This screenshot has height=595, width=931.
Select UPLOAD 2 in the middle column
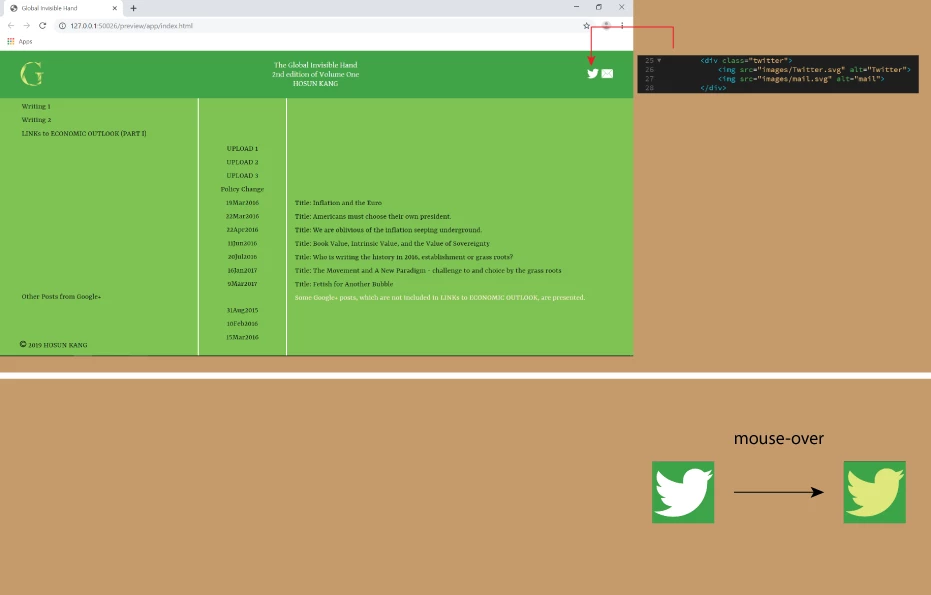242,162
